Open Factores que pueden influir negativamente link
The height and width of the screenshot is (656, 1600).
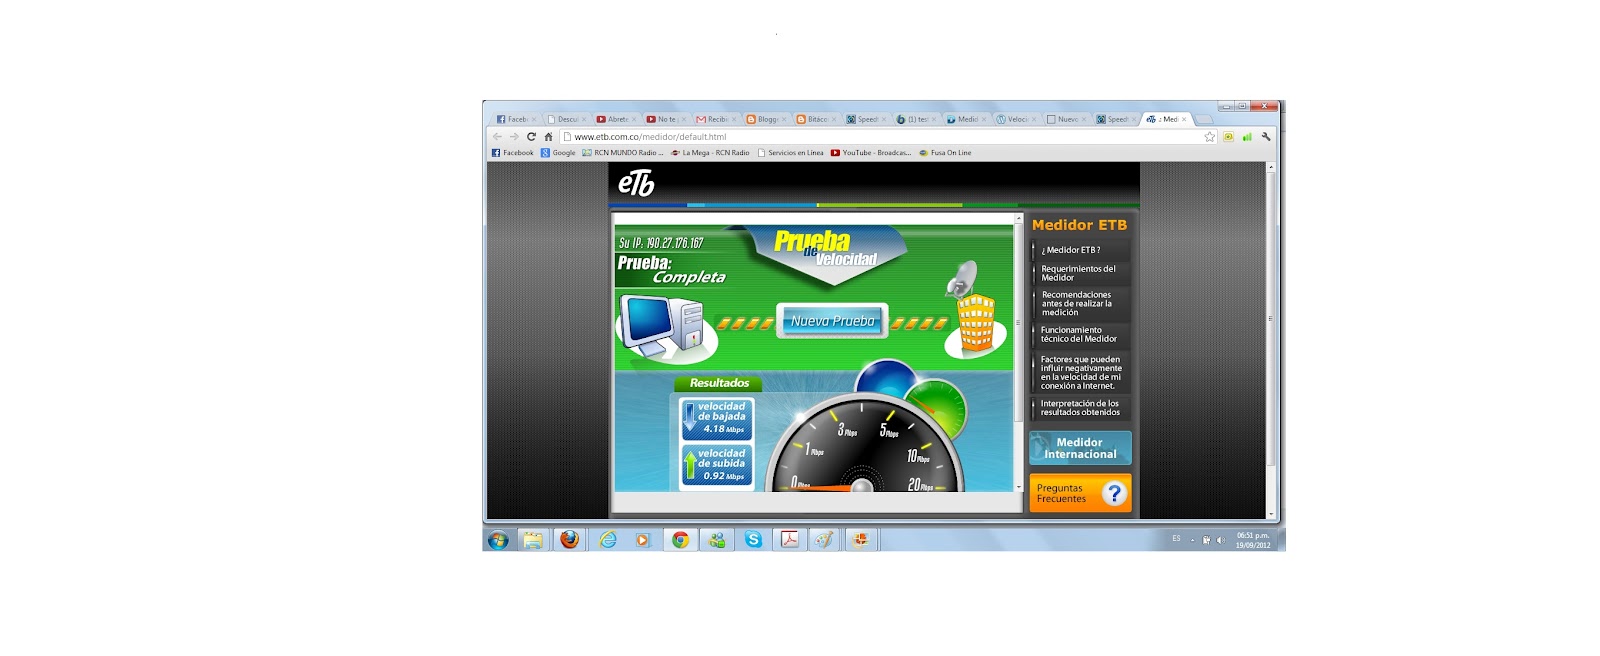point(1081,372)
